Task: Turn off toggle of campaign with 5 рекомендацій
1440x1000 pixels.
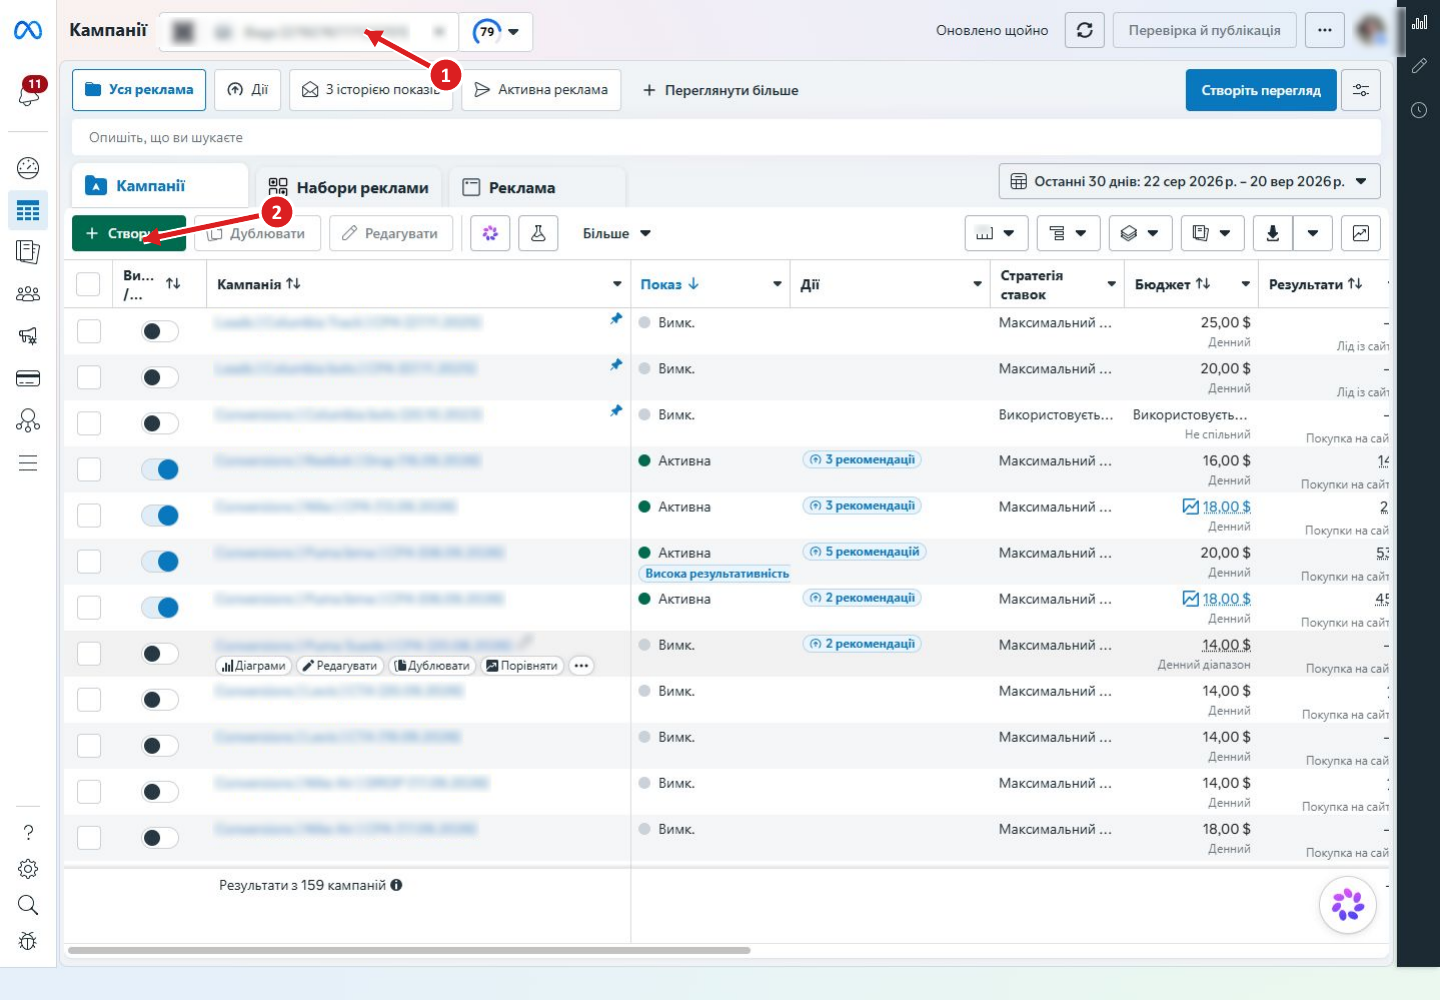Action: coord(160,561)
